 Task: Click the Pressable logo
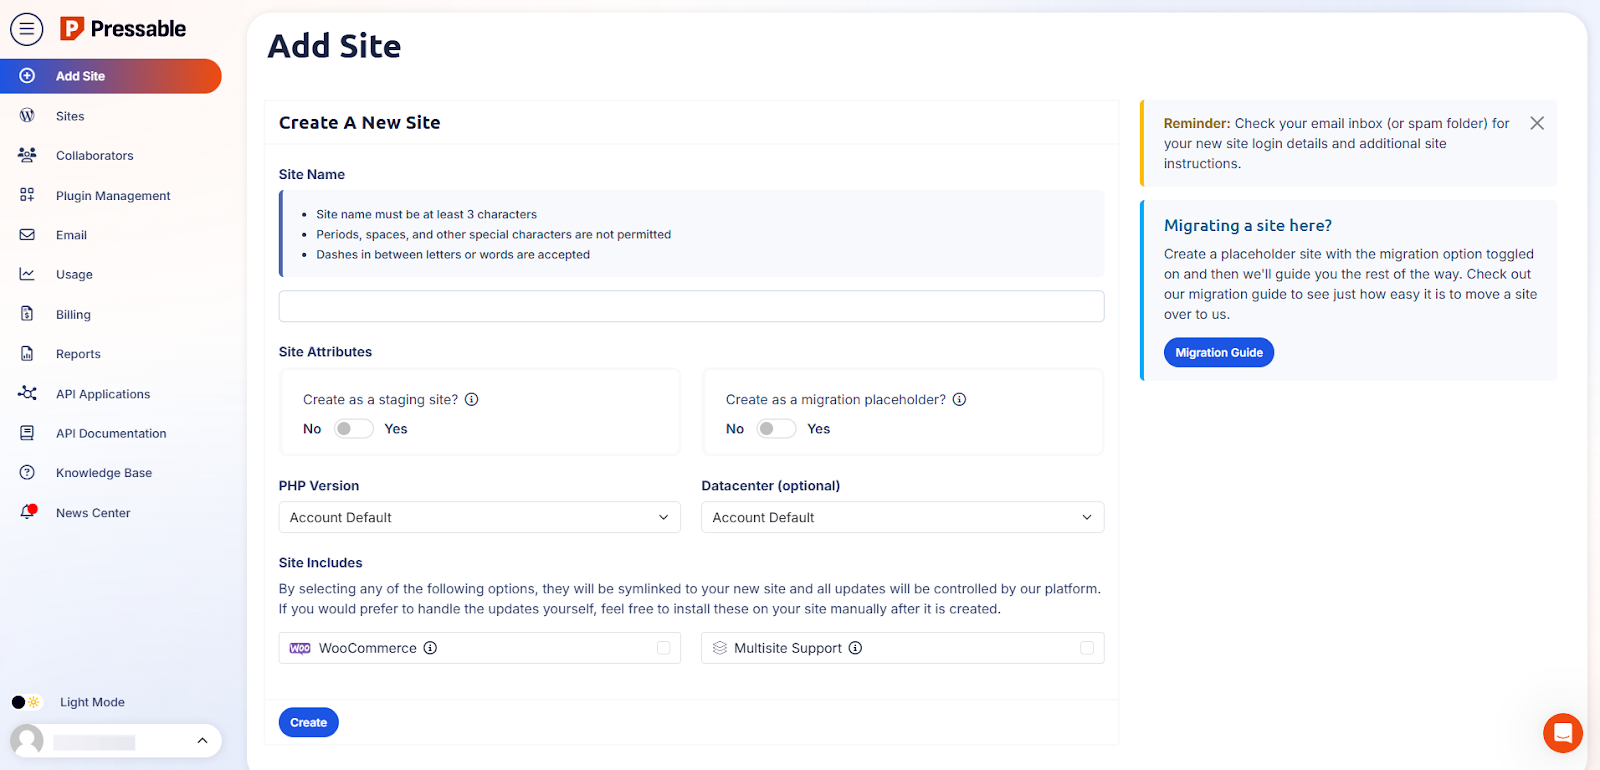click(x=123, y=29)
